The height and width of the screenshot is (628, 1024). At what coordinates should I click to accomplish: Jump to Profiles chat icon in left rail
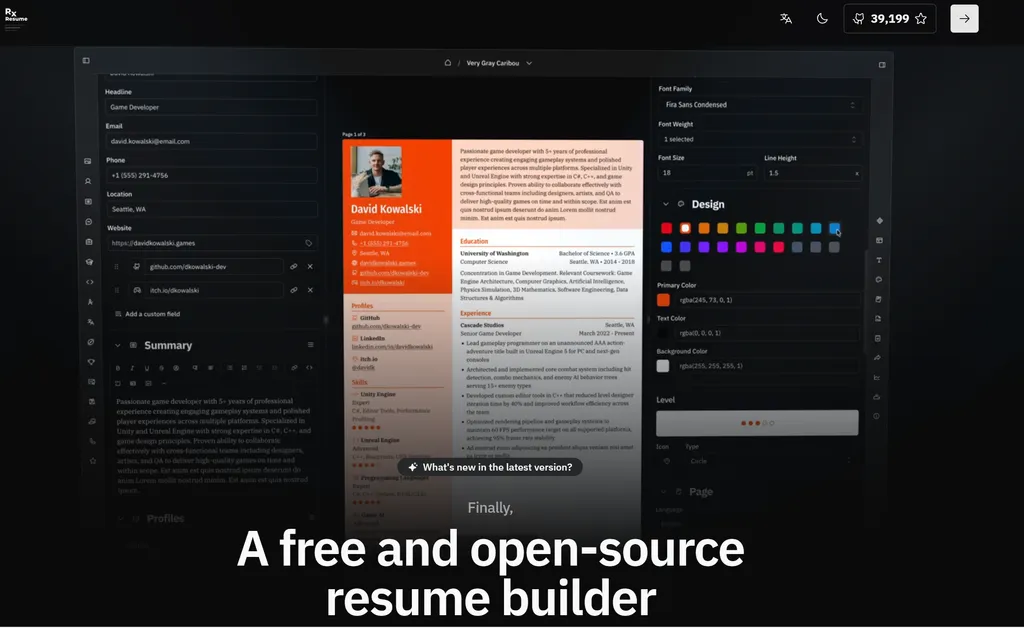[88, 222]
